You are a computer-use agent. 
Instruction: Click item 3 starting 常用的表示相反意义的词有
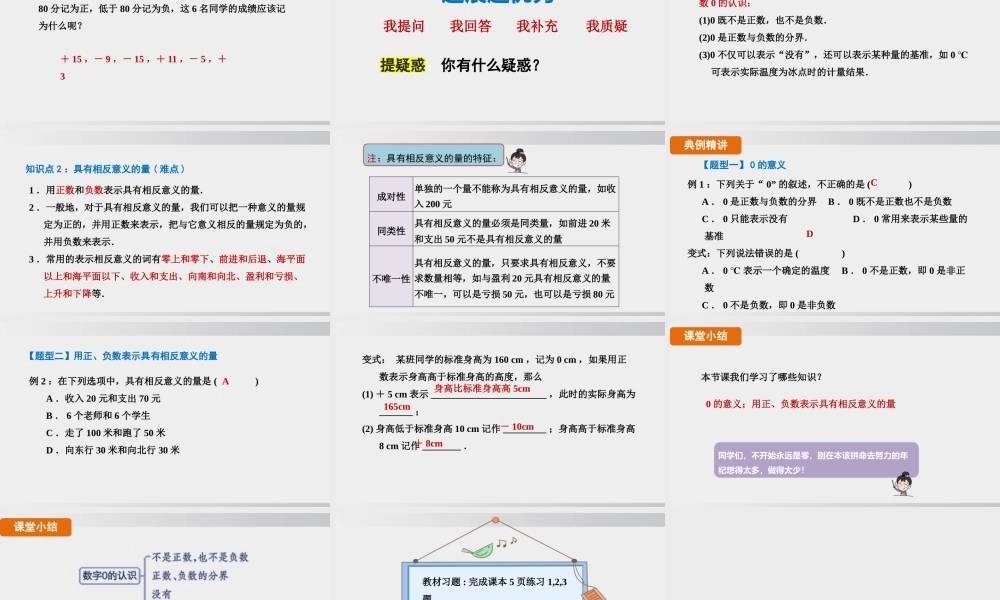(168, 276)
